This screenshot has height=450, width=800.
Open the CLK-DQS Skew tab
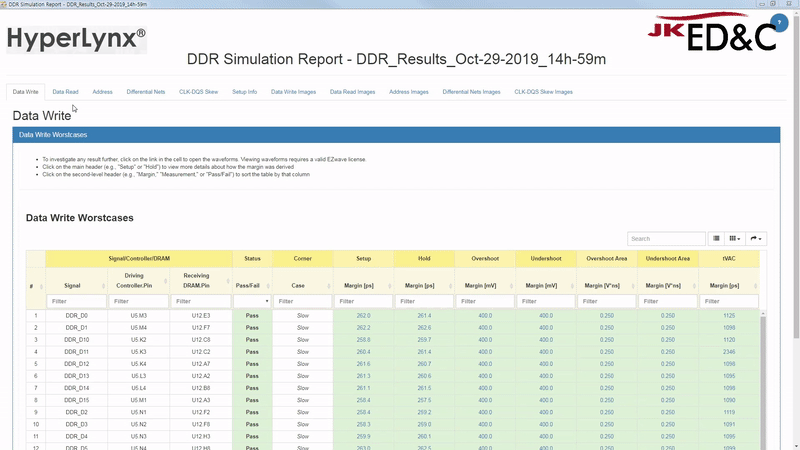[x=198, y=91]
